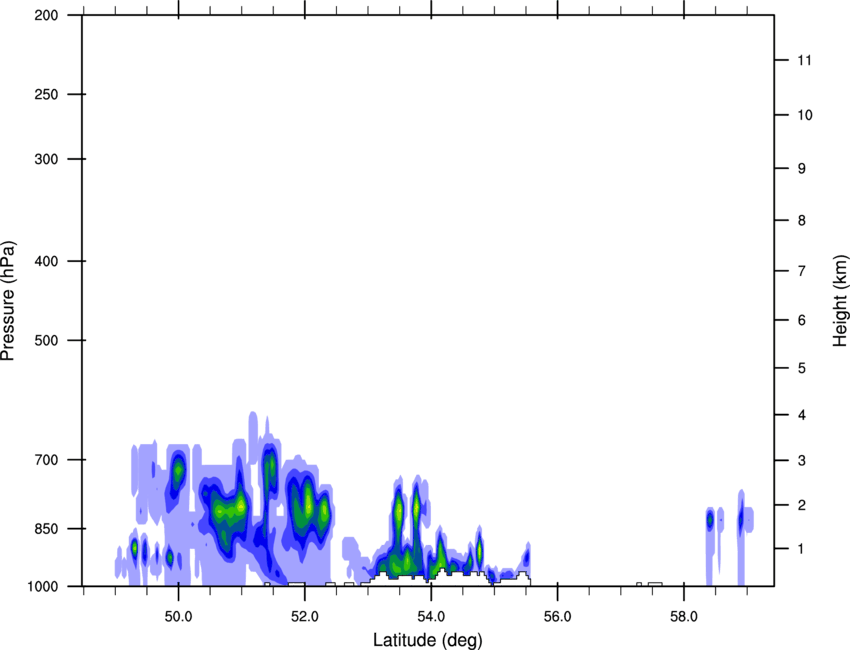Image resolution: width=850 pixels, height=650 pixels.
Task: Pick the 9 km height label
Action: (802, 169)
